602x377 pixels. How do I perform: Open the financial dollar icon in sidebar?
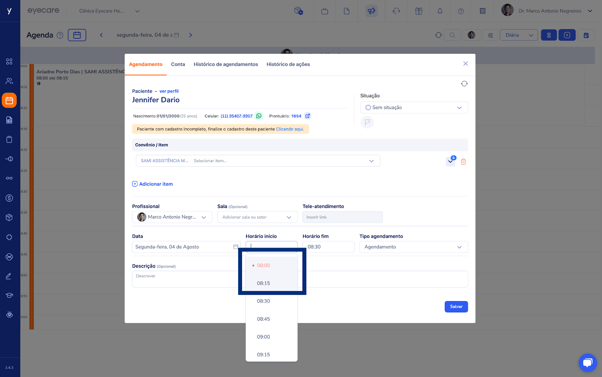[9, 198]
